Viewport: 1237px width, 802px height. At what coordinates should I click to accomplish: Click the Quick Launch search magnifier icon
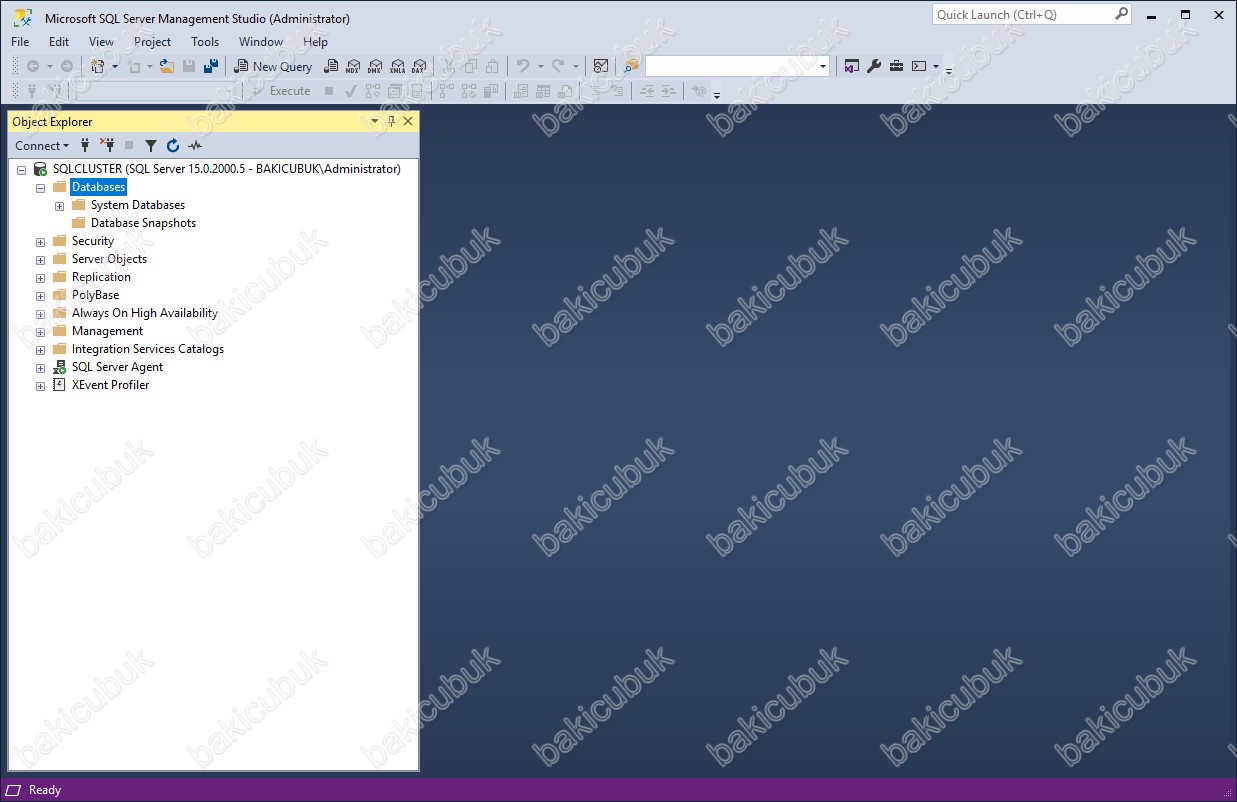click(x=1121, y=14)
